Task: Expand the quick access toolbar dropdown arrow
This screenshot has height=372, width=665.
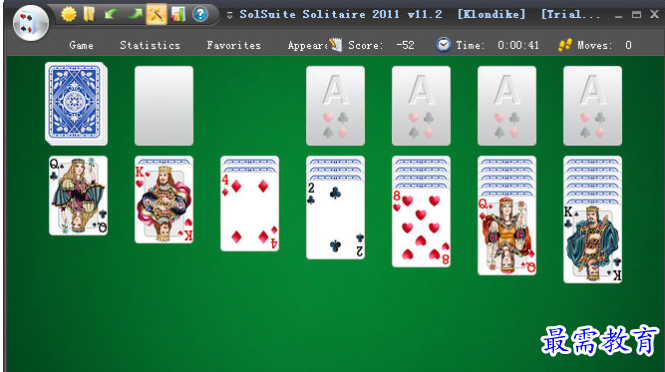Action: pyautogui.click(x=229, y=15)
